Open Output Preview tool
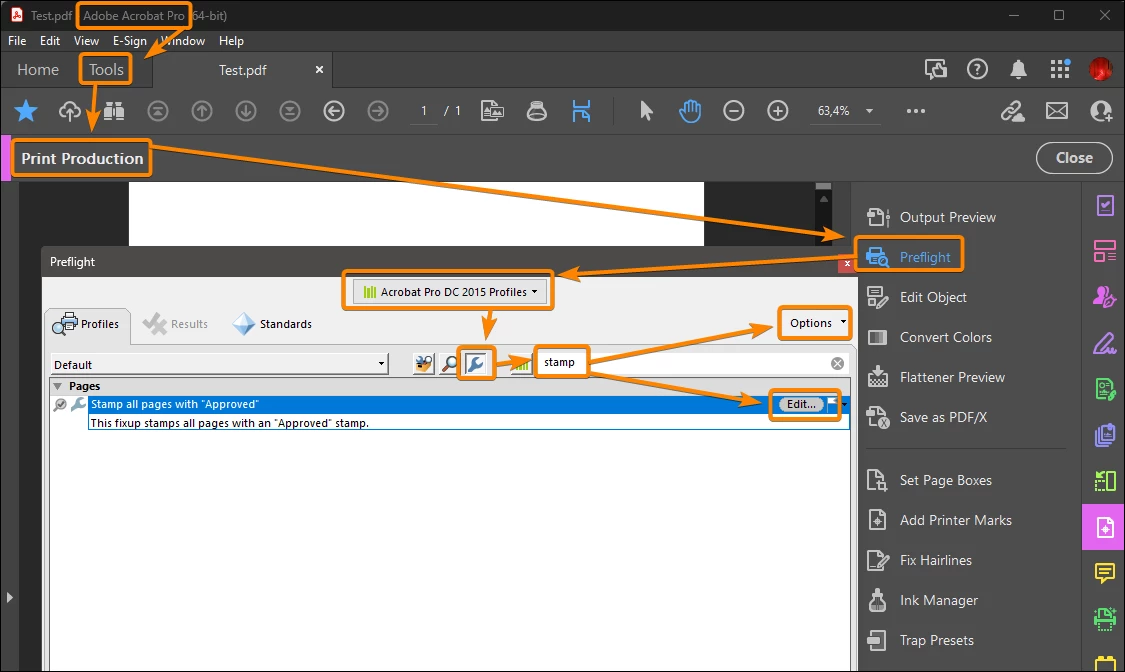The height and width of the screenshot is (672, 1125). (932, 217)
